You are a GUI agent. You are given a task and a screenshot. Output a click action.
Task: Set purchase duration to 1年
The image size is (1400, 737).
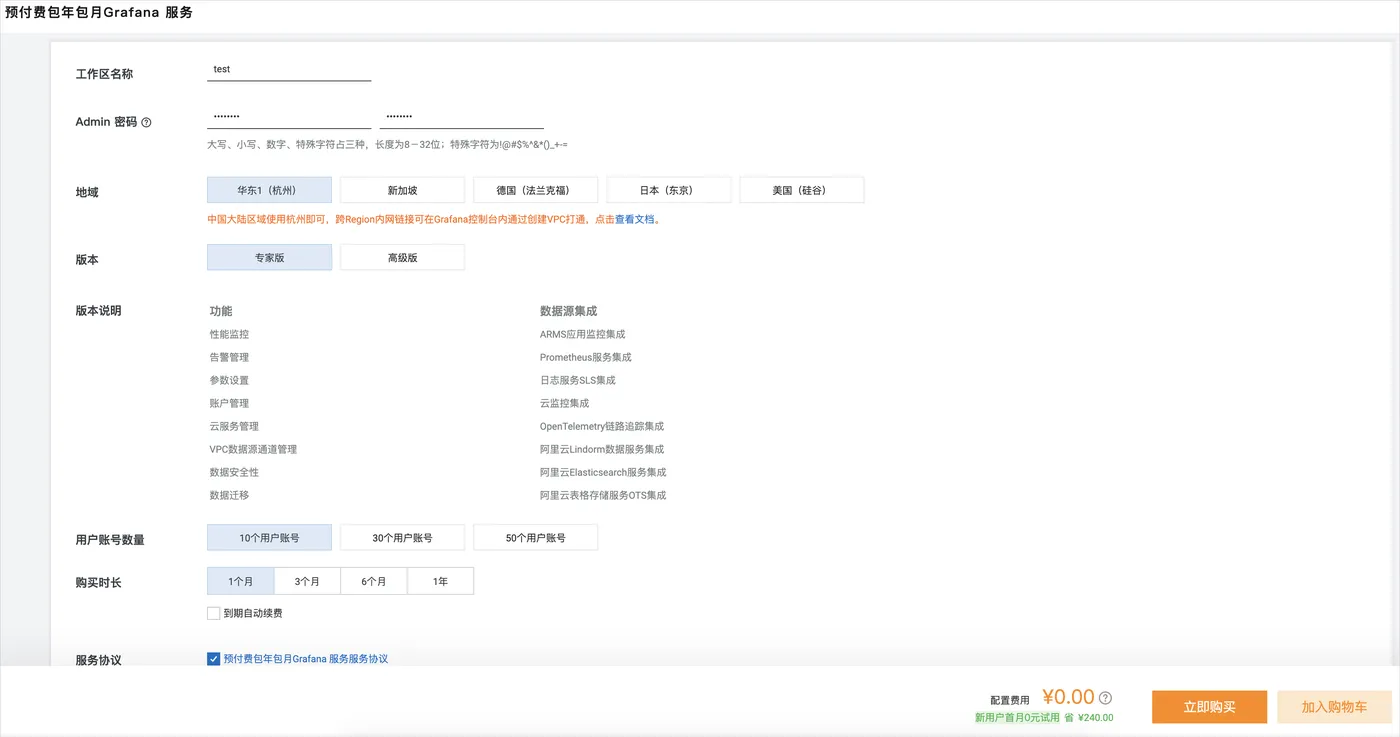440,581
